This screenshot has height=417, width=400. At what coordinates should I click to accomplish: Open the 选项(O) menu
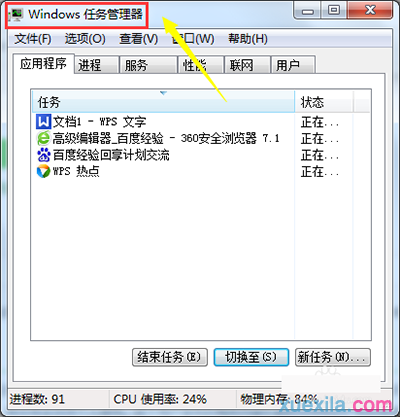(85, 39)
